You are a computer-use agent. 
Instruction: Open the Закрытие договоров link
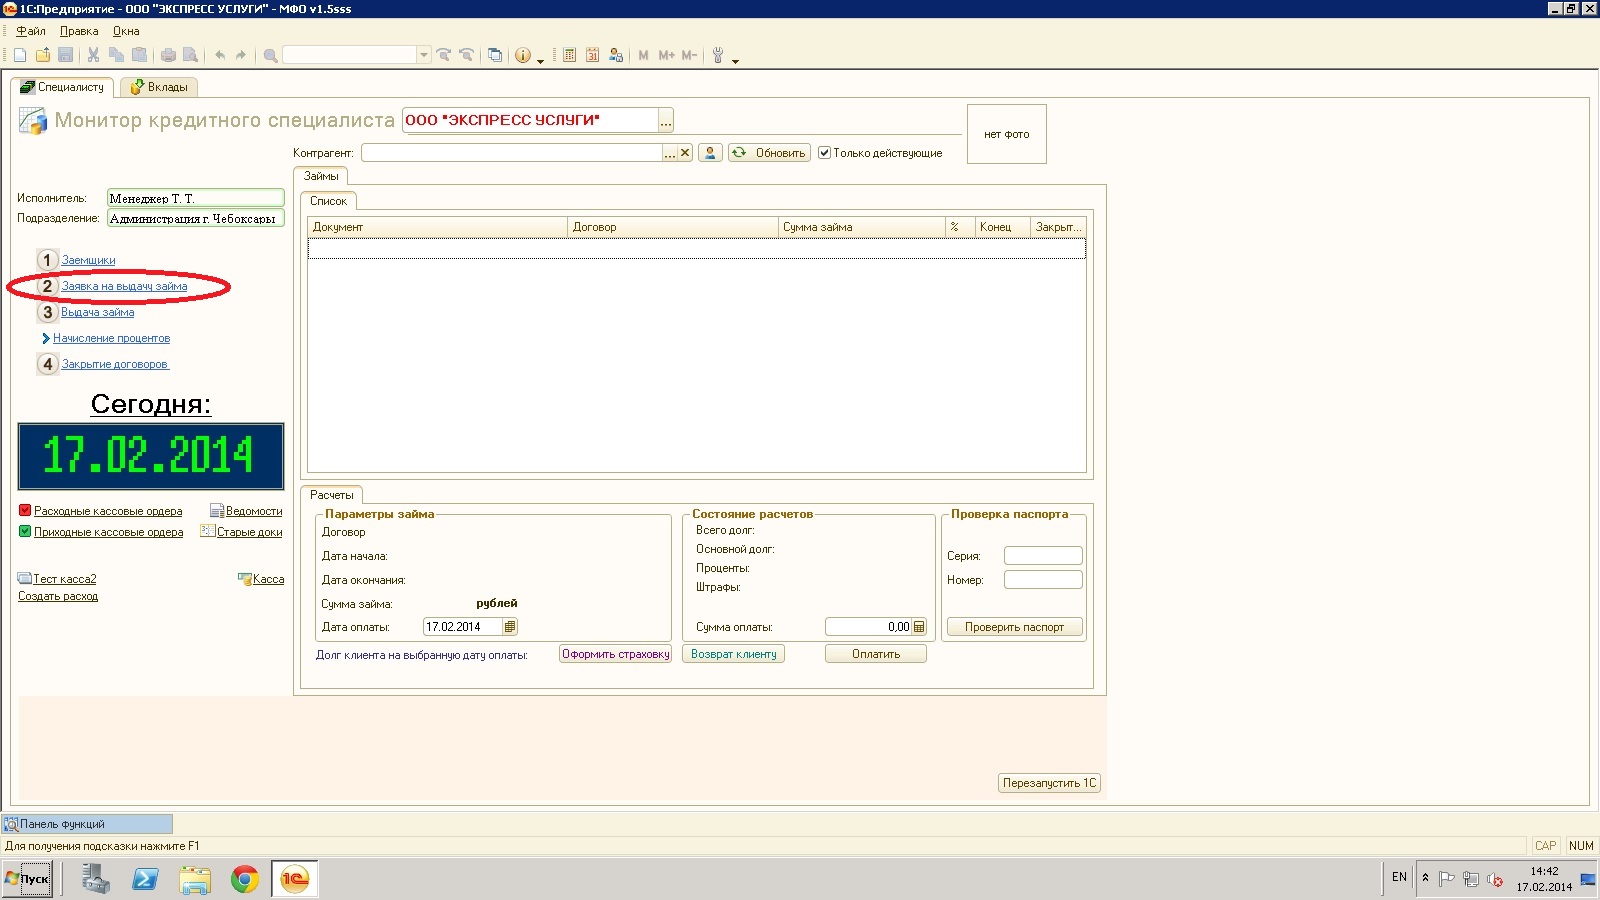[115, 364]
